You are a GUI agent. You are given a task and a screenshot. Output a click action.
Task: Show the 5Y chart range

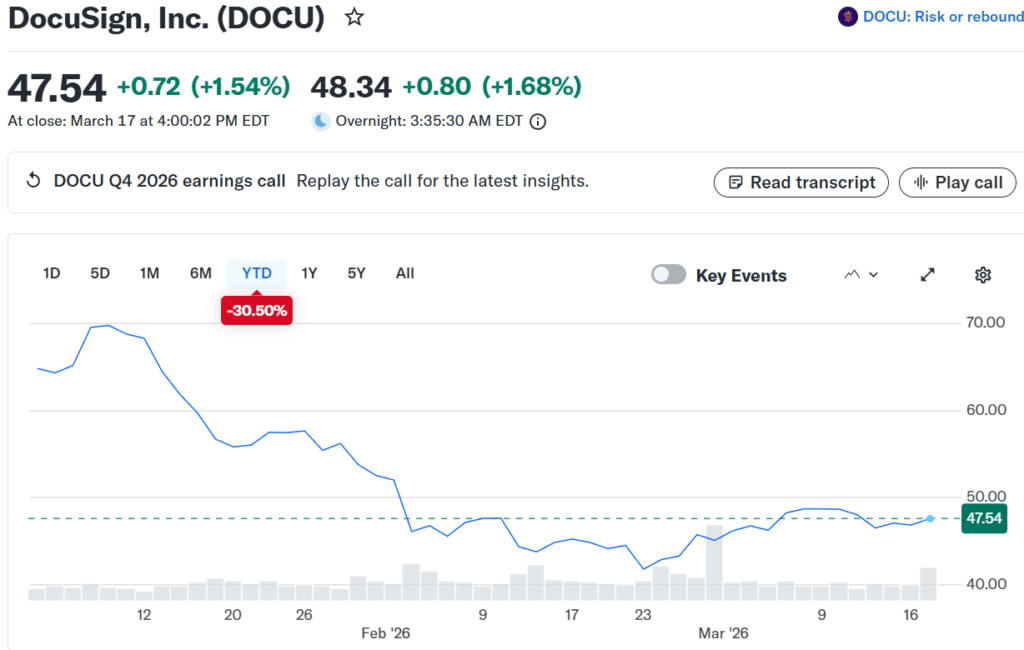pyautogui.click(x=356, y=273)
